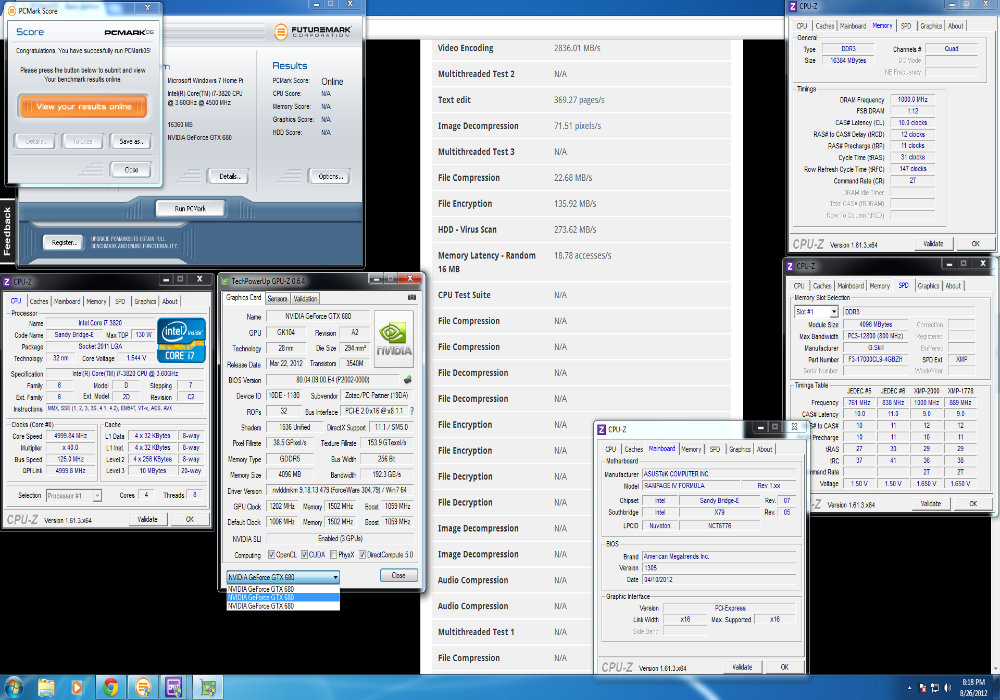Viewport: 1000px width, 700px height.
Task: Open the Windows Start orb
Action: (13, 687)
